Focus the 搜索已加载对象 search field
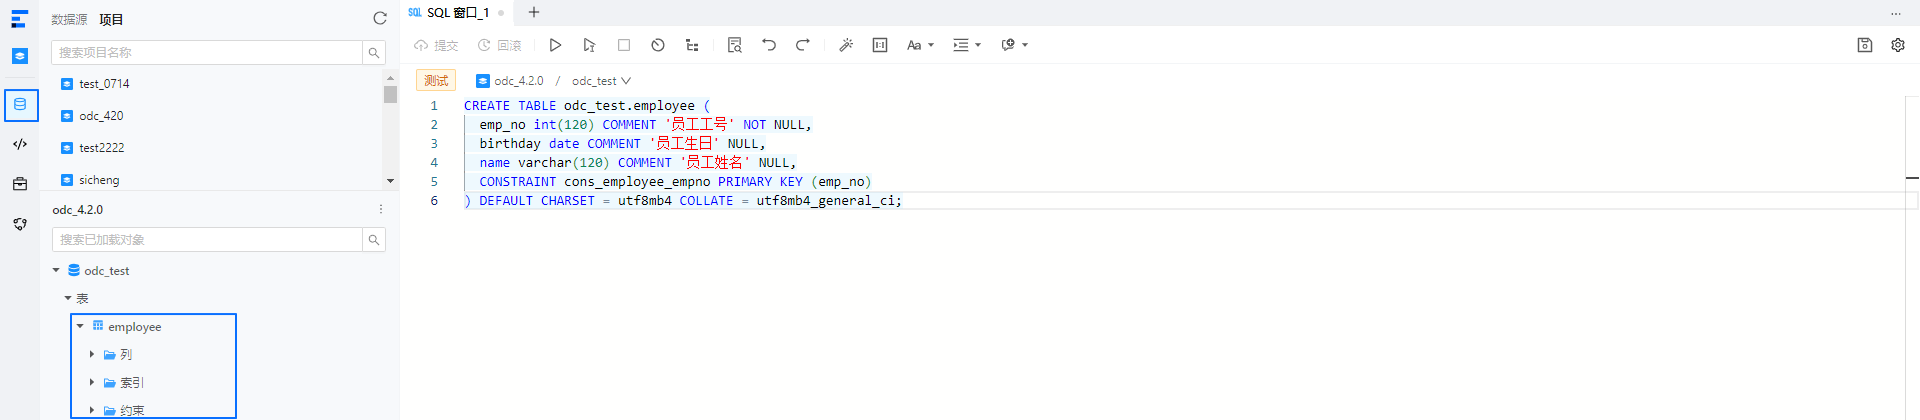Screen dimensions: 1920x420 [x=207, y=240]
